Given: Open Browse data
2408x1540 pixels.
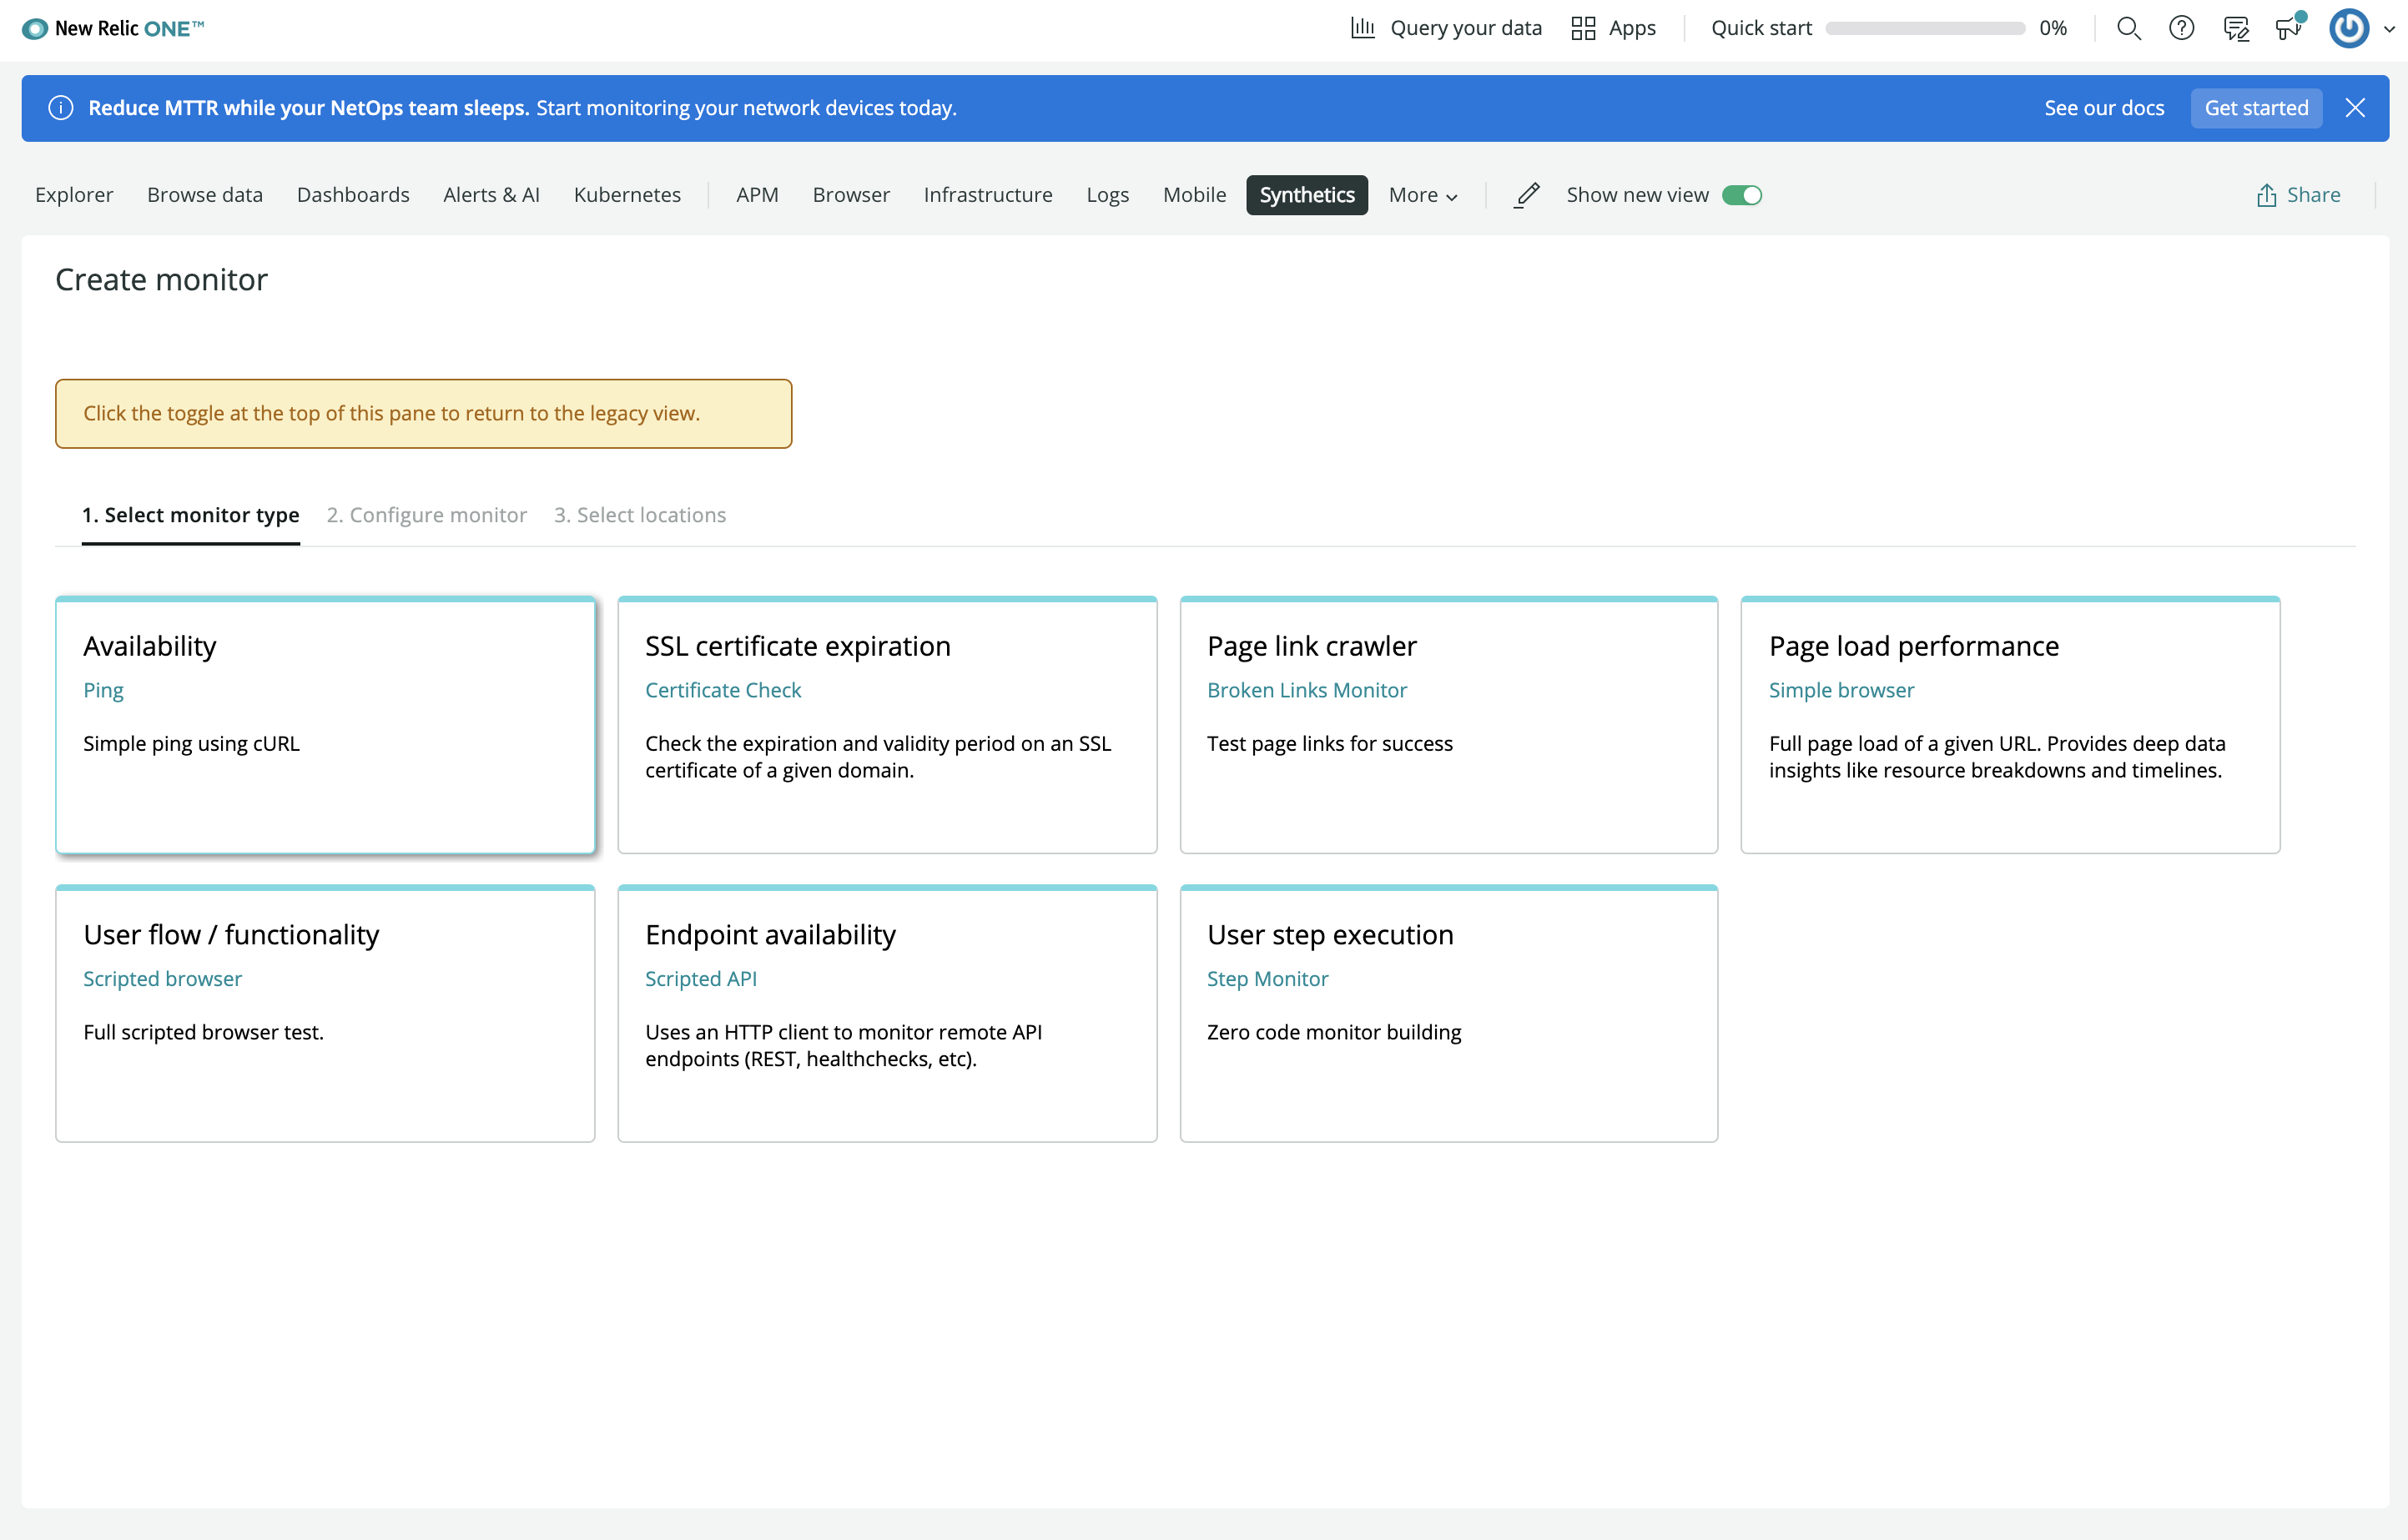Looking at the screenshot, I should coord(205,195).
